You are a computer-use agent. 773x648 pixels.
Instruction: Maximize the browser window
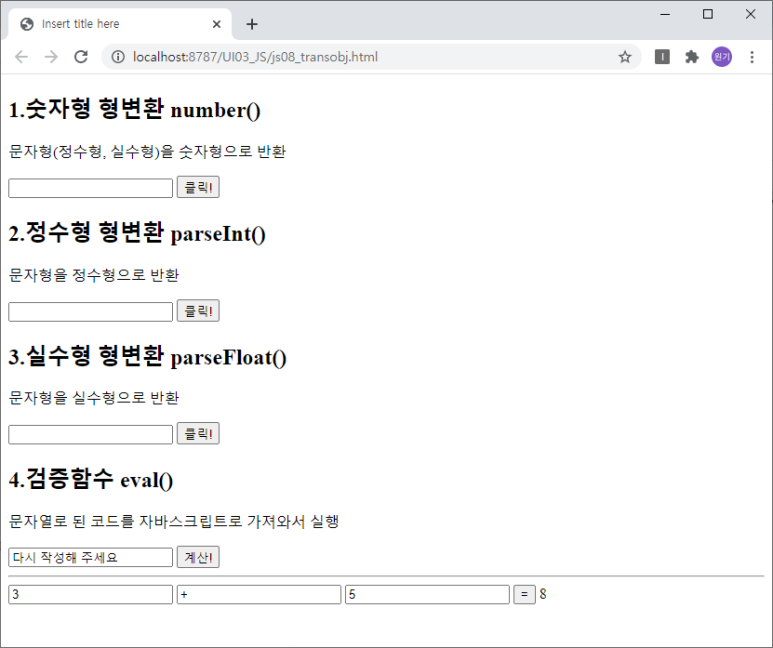(708, 14)
